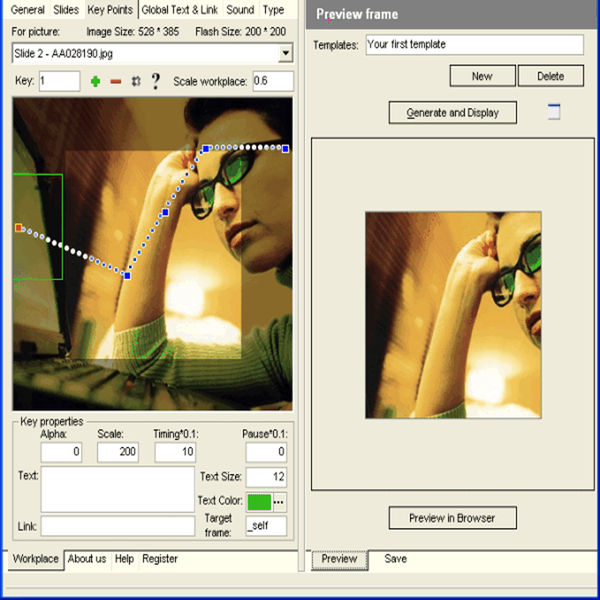
Task: Select the blue key point near forehead
Action: pyautogui.click(x=206, y=148)
